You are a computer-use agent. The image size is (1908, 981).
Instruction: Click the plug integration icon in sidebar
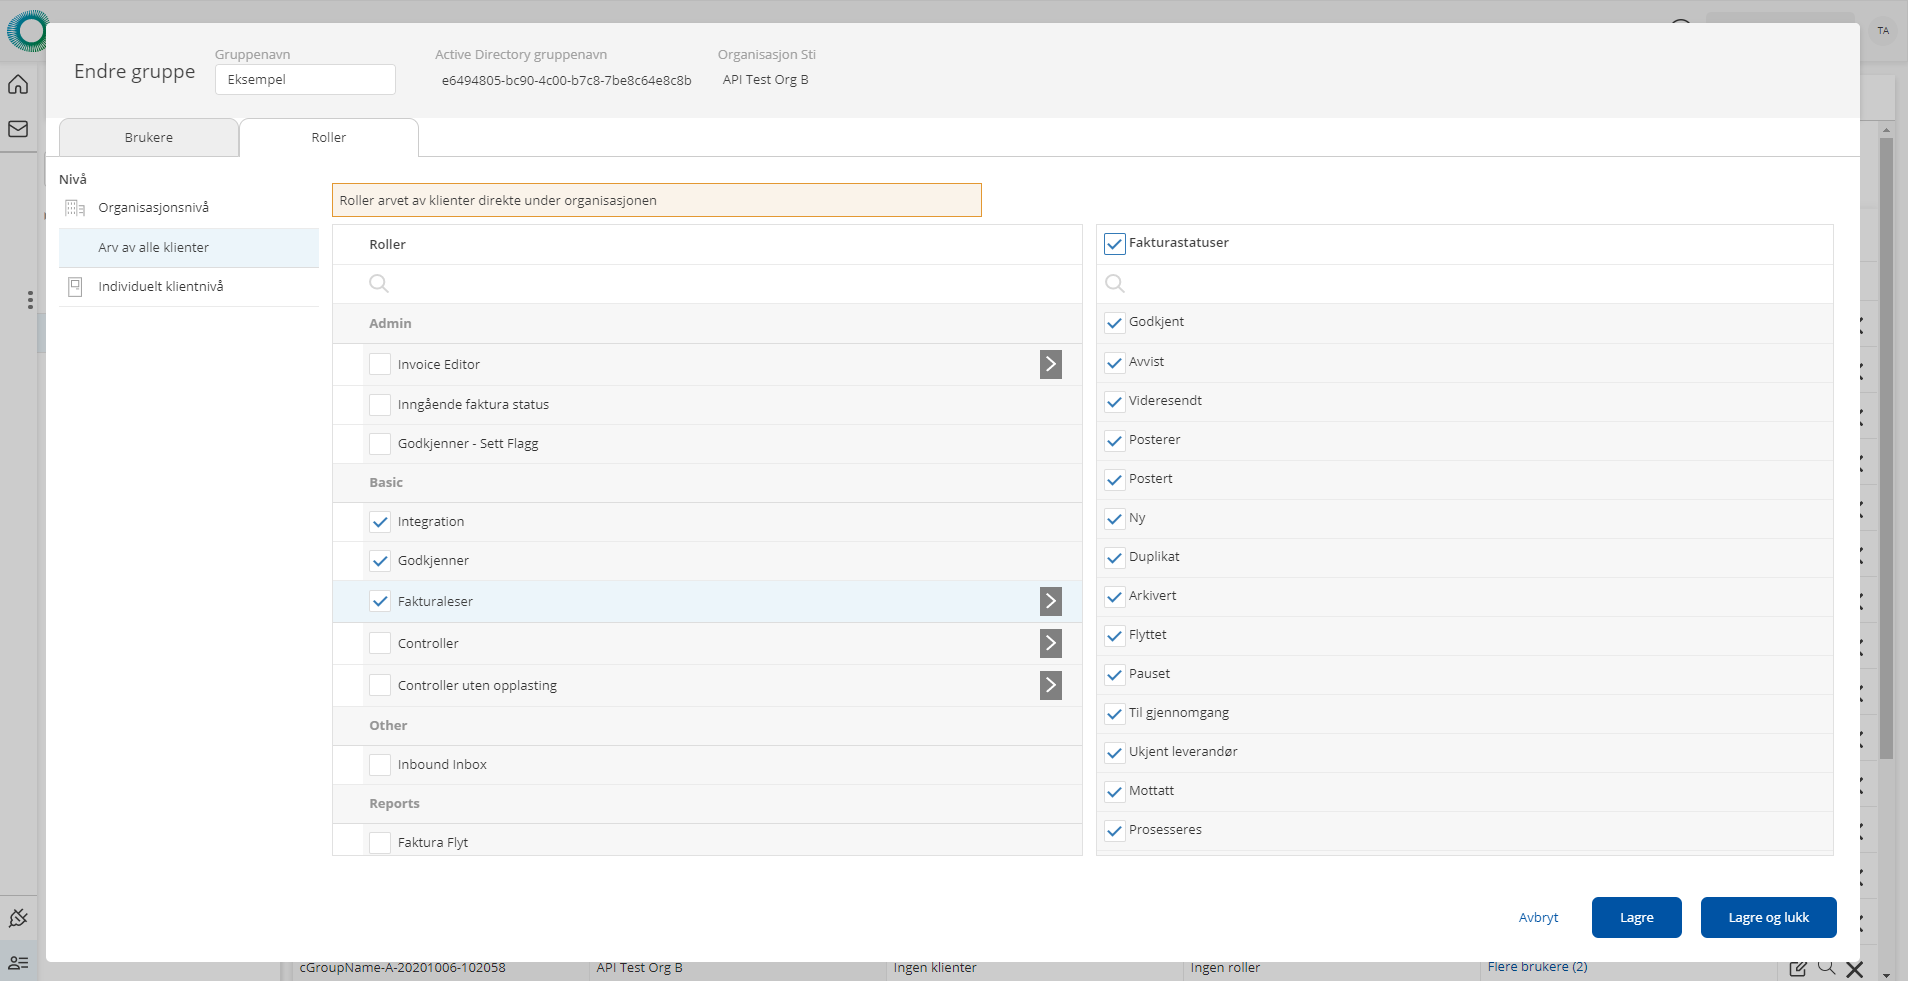click(x=18, y=918)
